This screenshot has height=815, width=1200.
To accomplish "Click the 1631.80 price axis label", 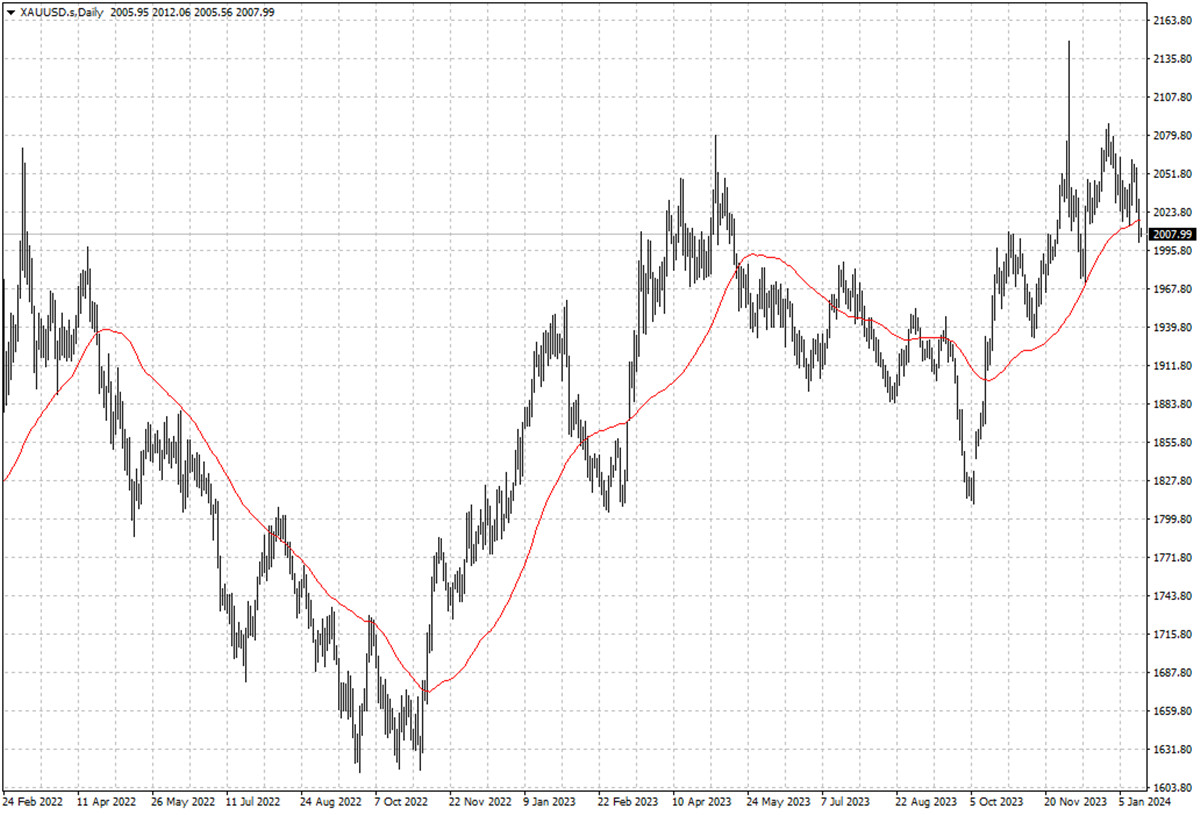I will tap(1171, 750).
